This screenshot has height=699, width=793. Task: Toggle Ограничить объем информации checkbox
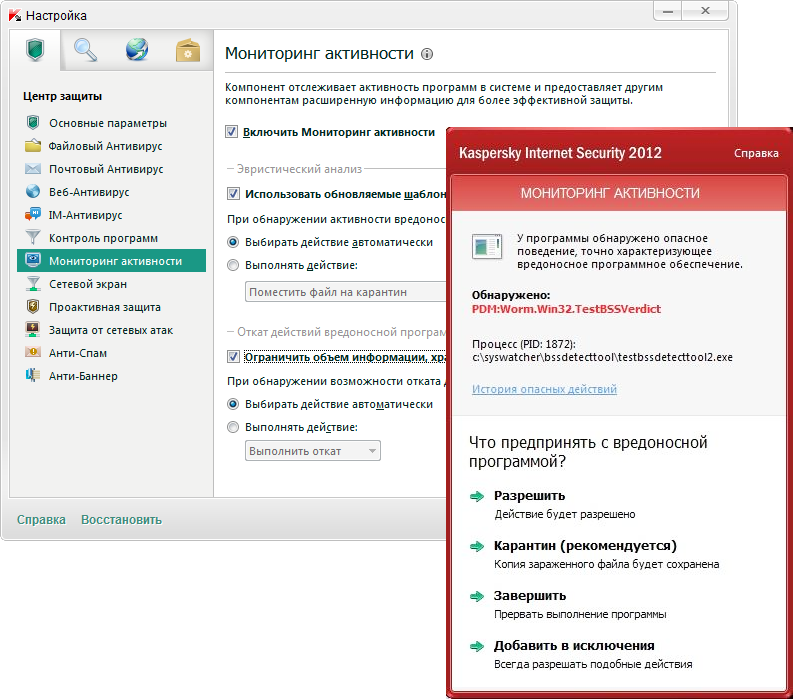[233, 357]
